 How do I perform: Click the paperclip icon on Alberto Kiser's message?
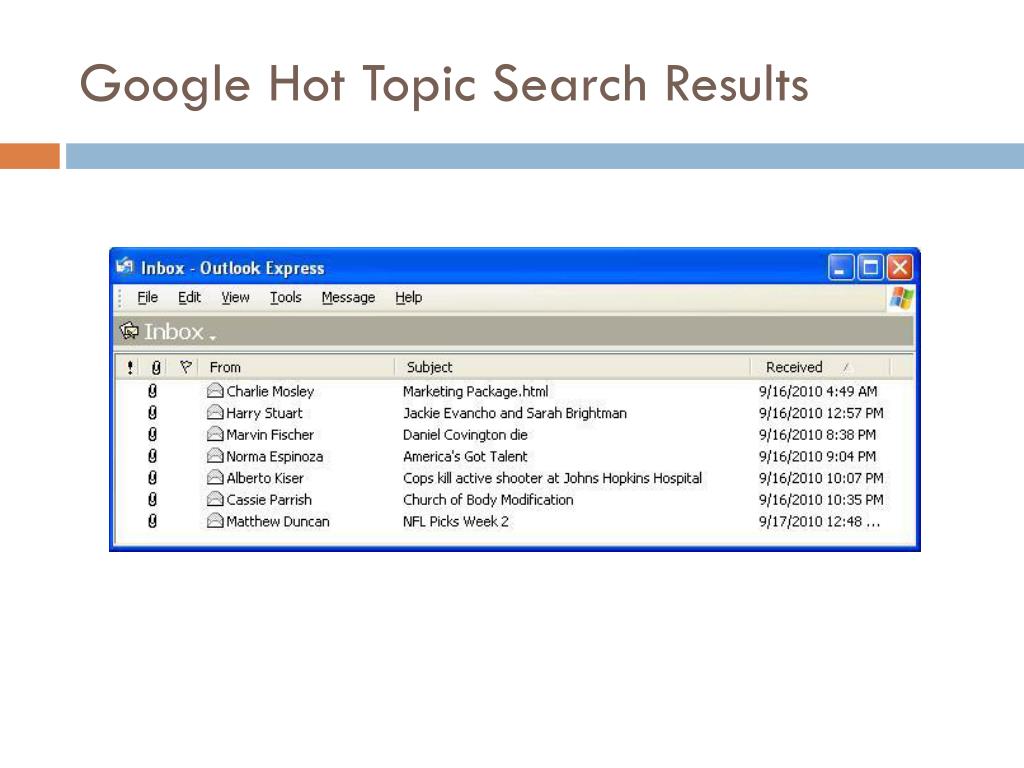[152, 477]
